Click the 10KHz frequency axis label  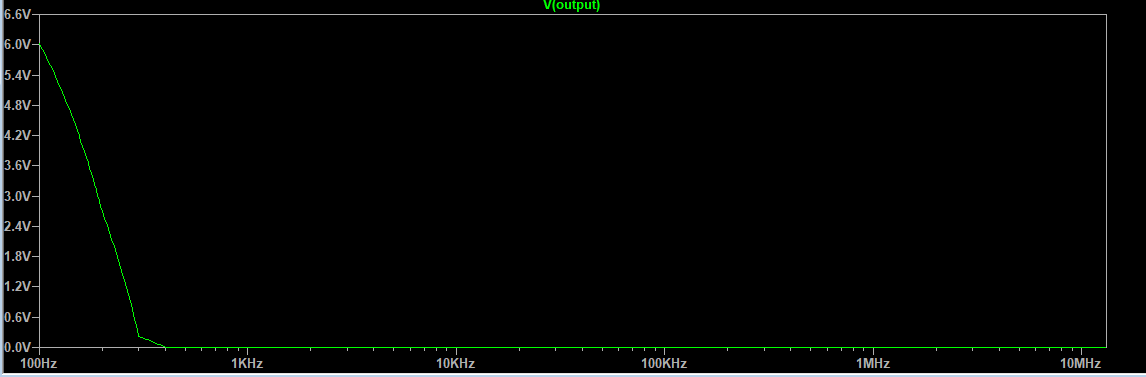(456, 363)
